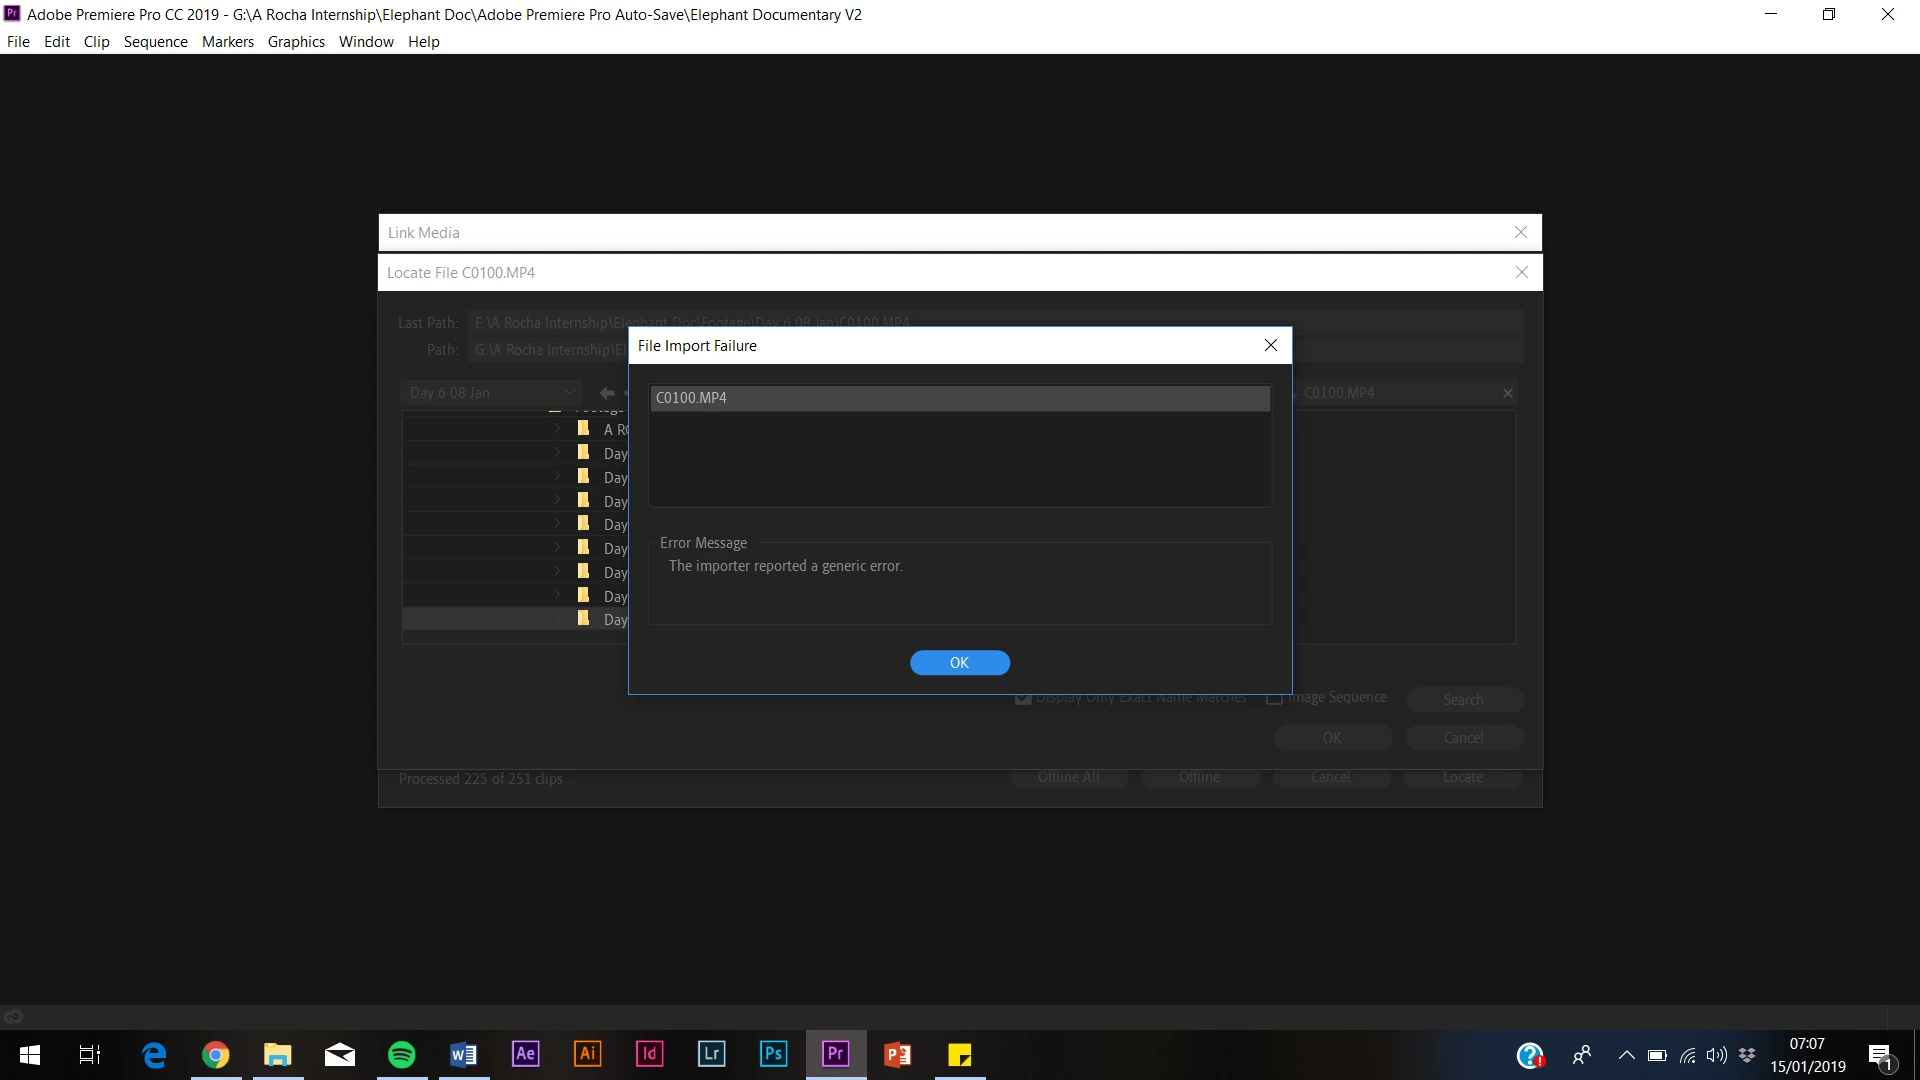This screenshot has width=1920, height=1080.
Task: Close the File Import Failure dialog
Action: [1270, 345]
